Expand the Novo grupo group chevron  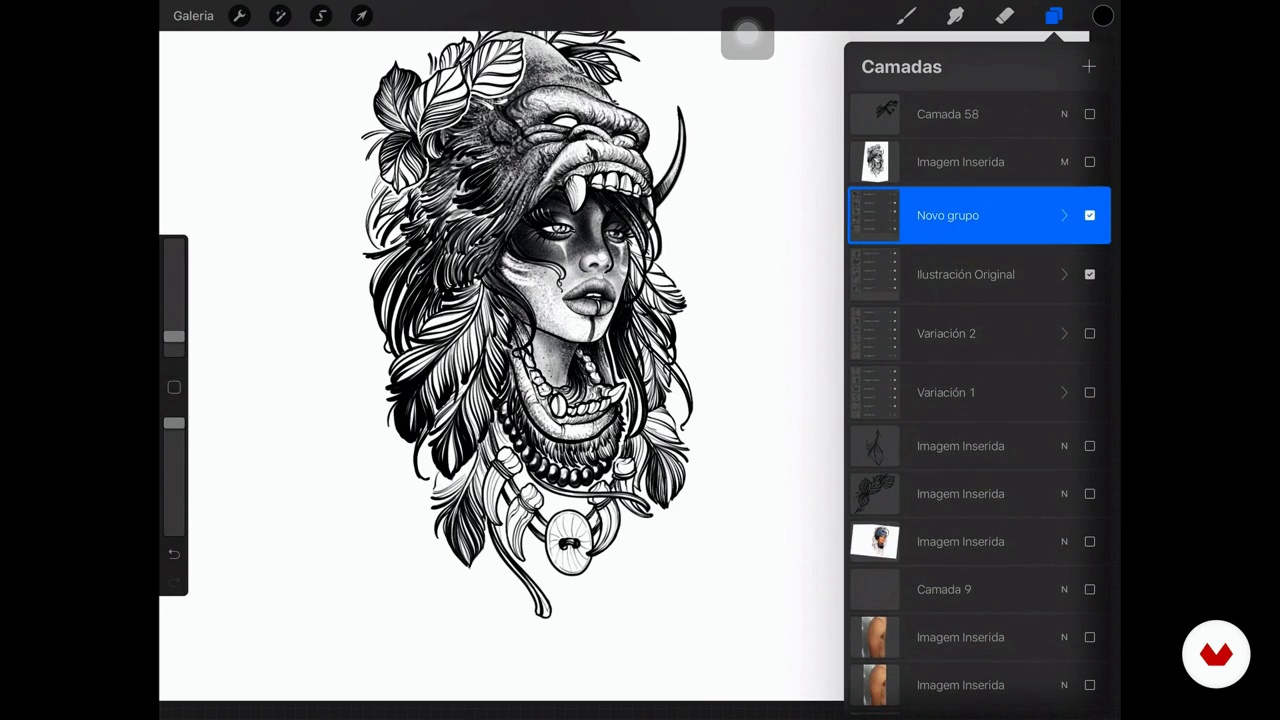pyautogui.click(x=1064, y=215)
